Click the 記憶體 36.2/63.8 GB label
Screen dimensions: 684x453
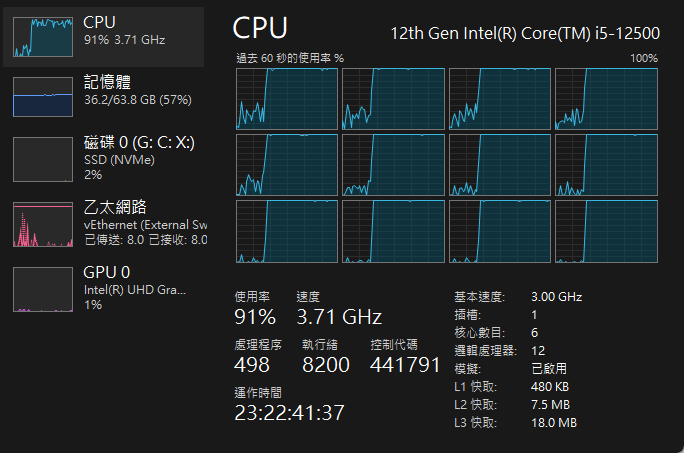point(137,100)
